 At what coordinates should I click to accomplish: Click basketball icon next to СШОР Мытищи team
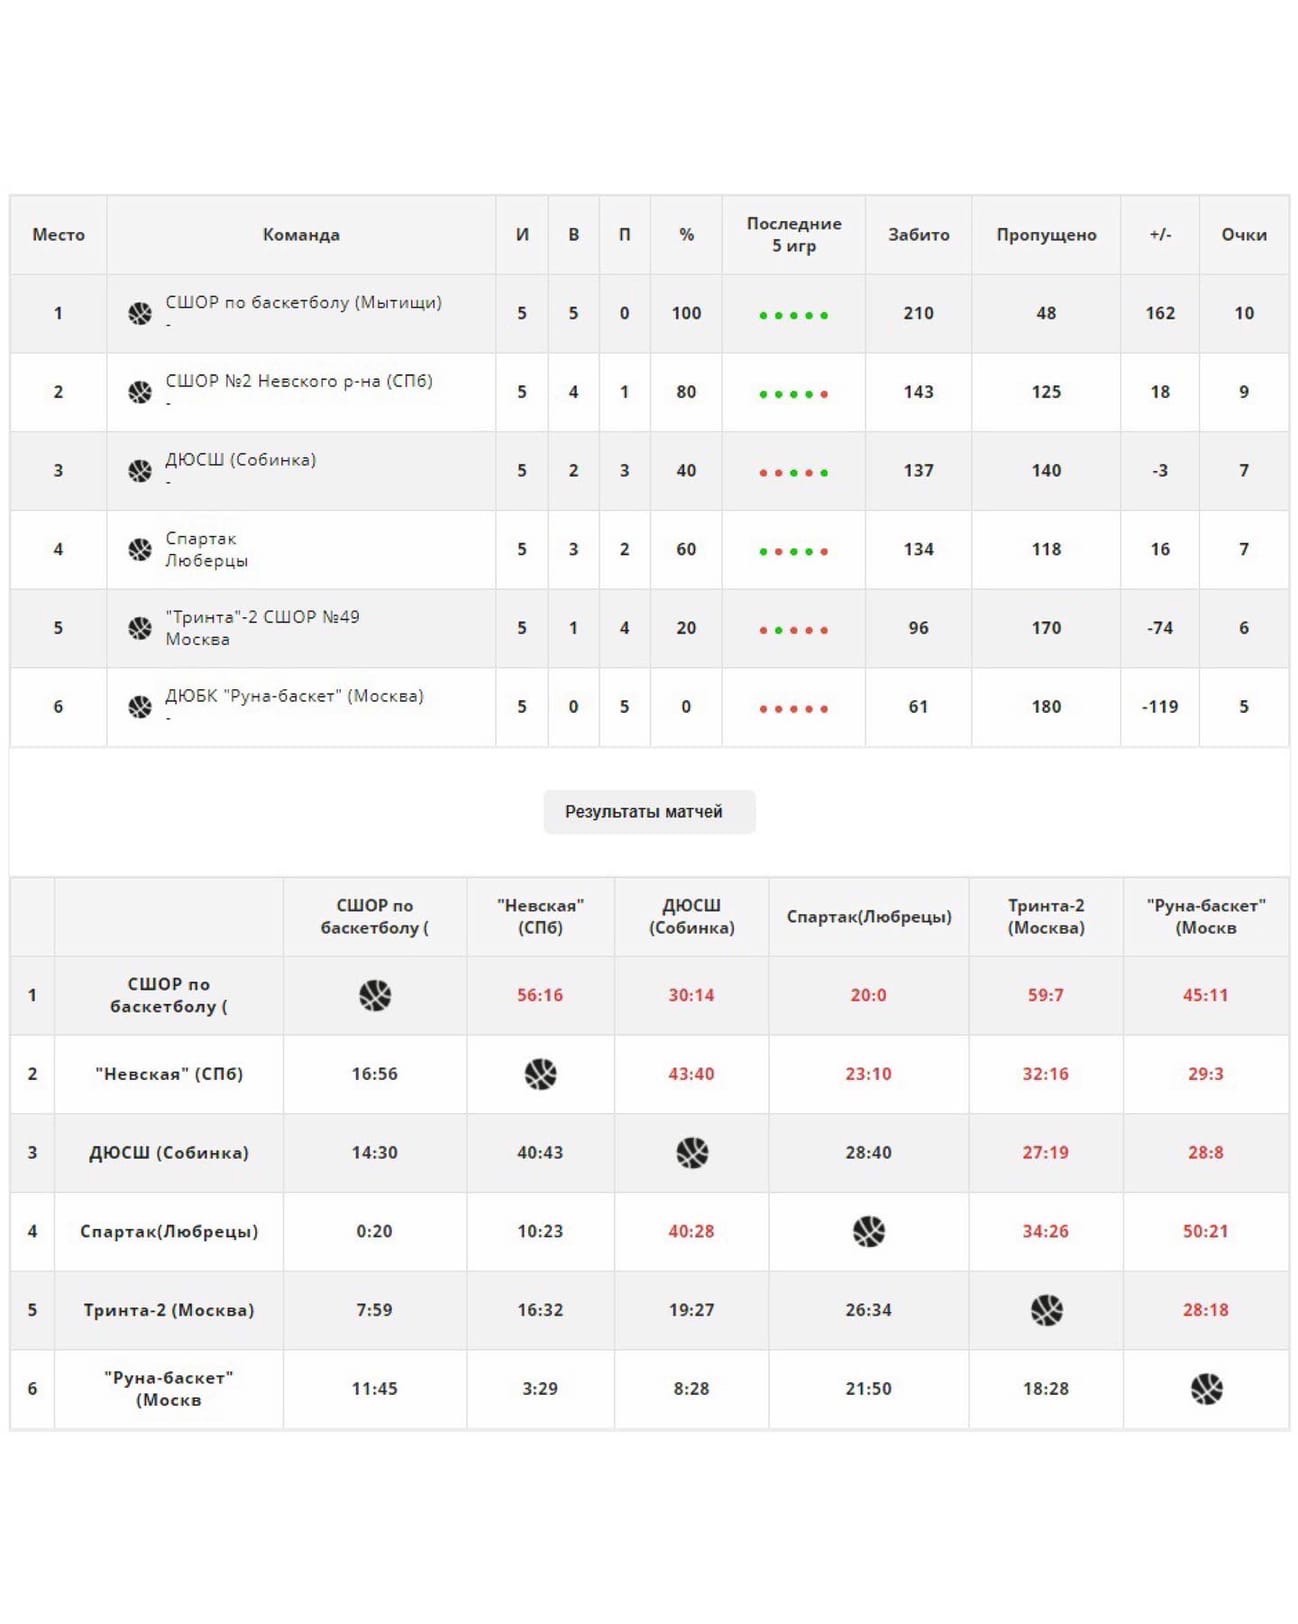[140, 313]
